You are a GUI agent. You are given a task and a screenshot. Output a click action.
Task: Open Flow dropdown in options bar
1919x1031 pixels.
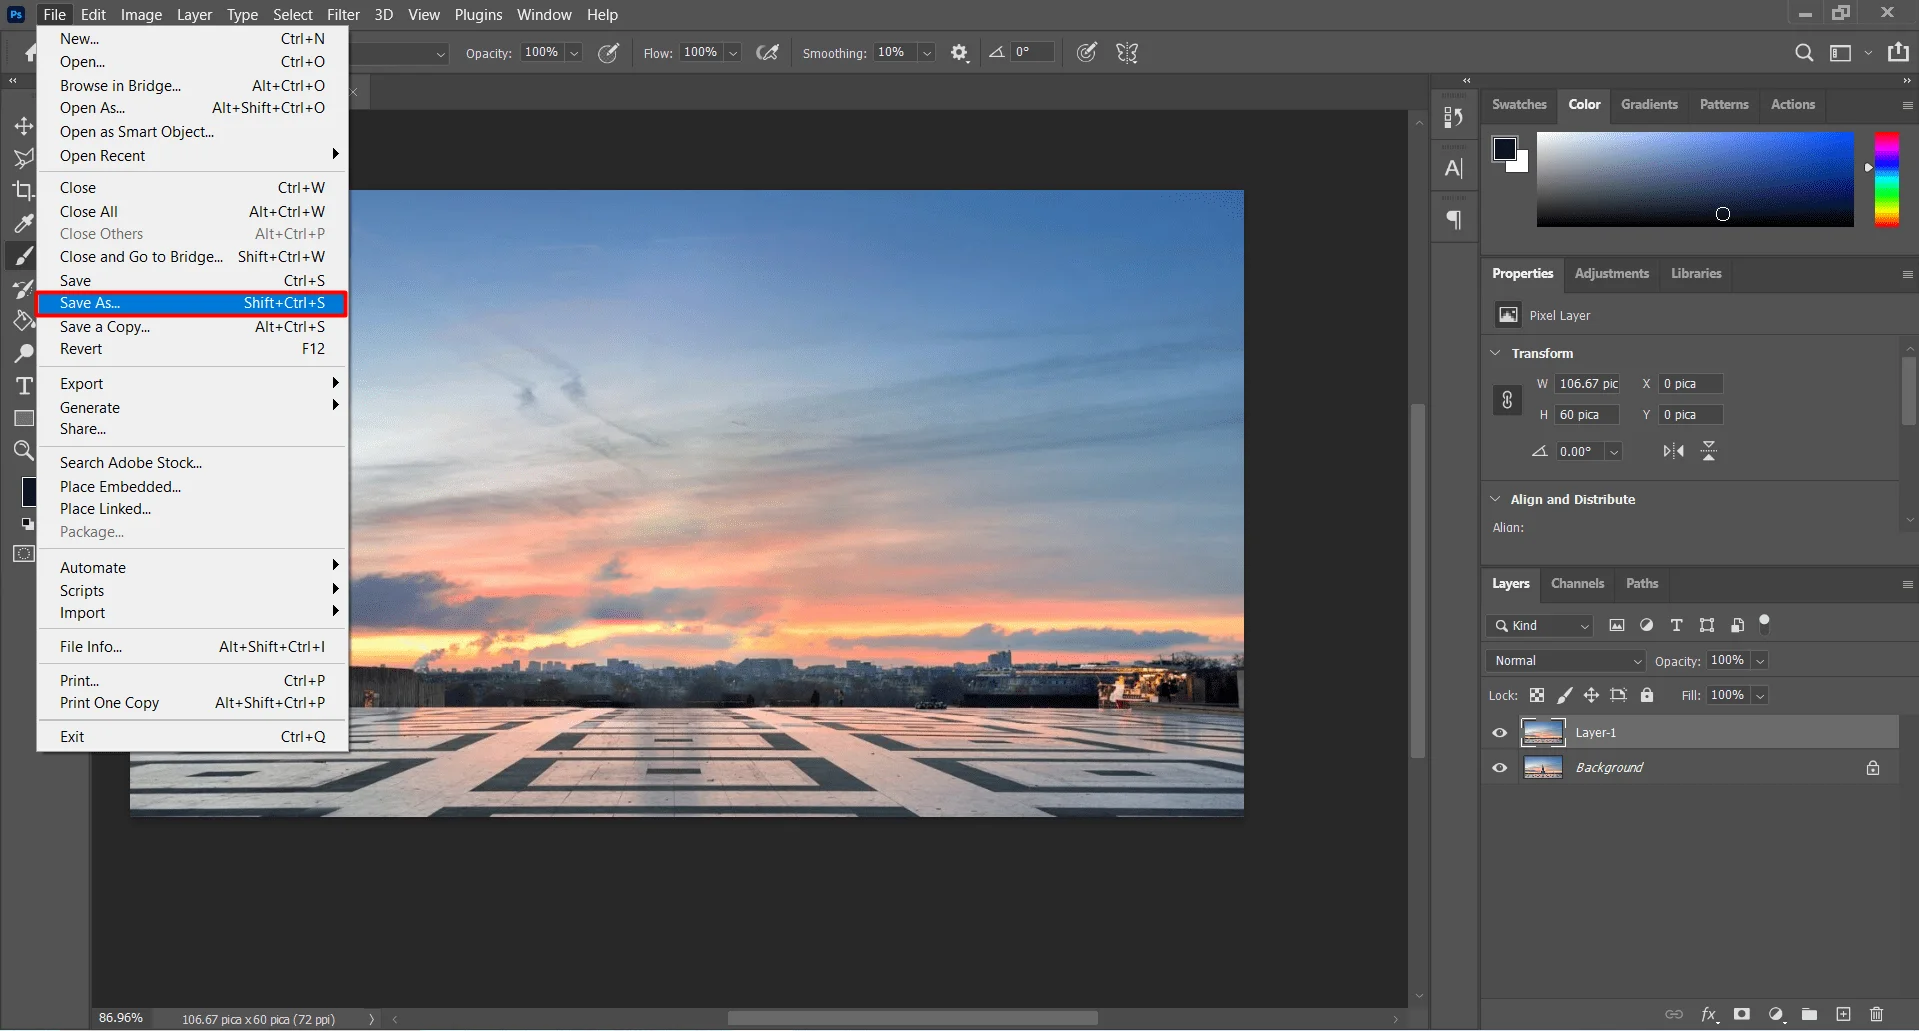(733, 53)
